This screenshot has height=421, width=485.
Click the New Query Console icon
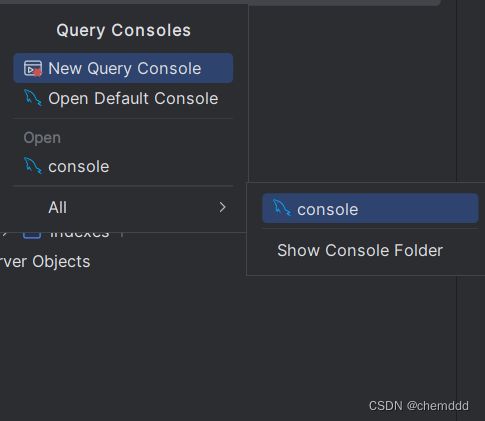33,68
